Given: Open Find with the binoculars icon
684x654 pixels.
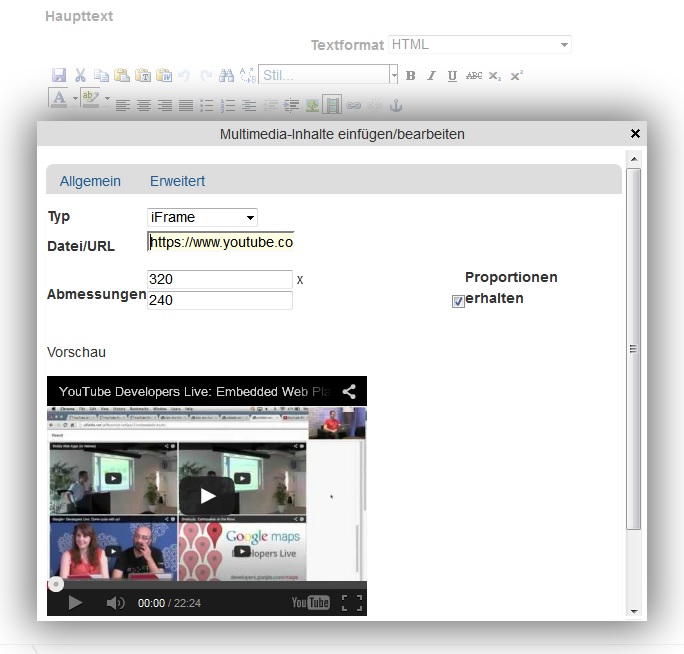Looking at the screenshot, I should 226,75.
